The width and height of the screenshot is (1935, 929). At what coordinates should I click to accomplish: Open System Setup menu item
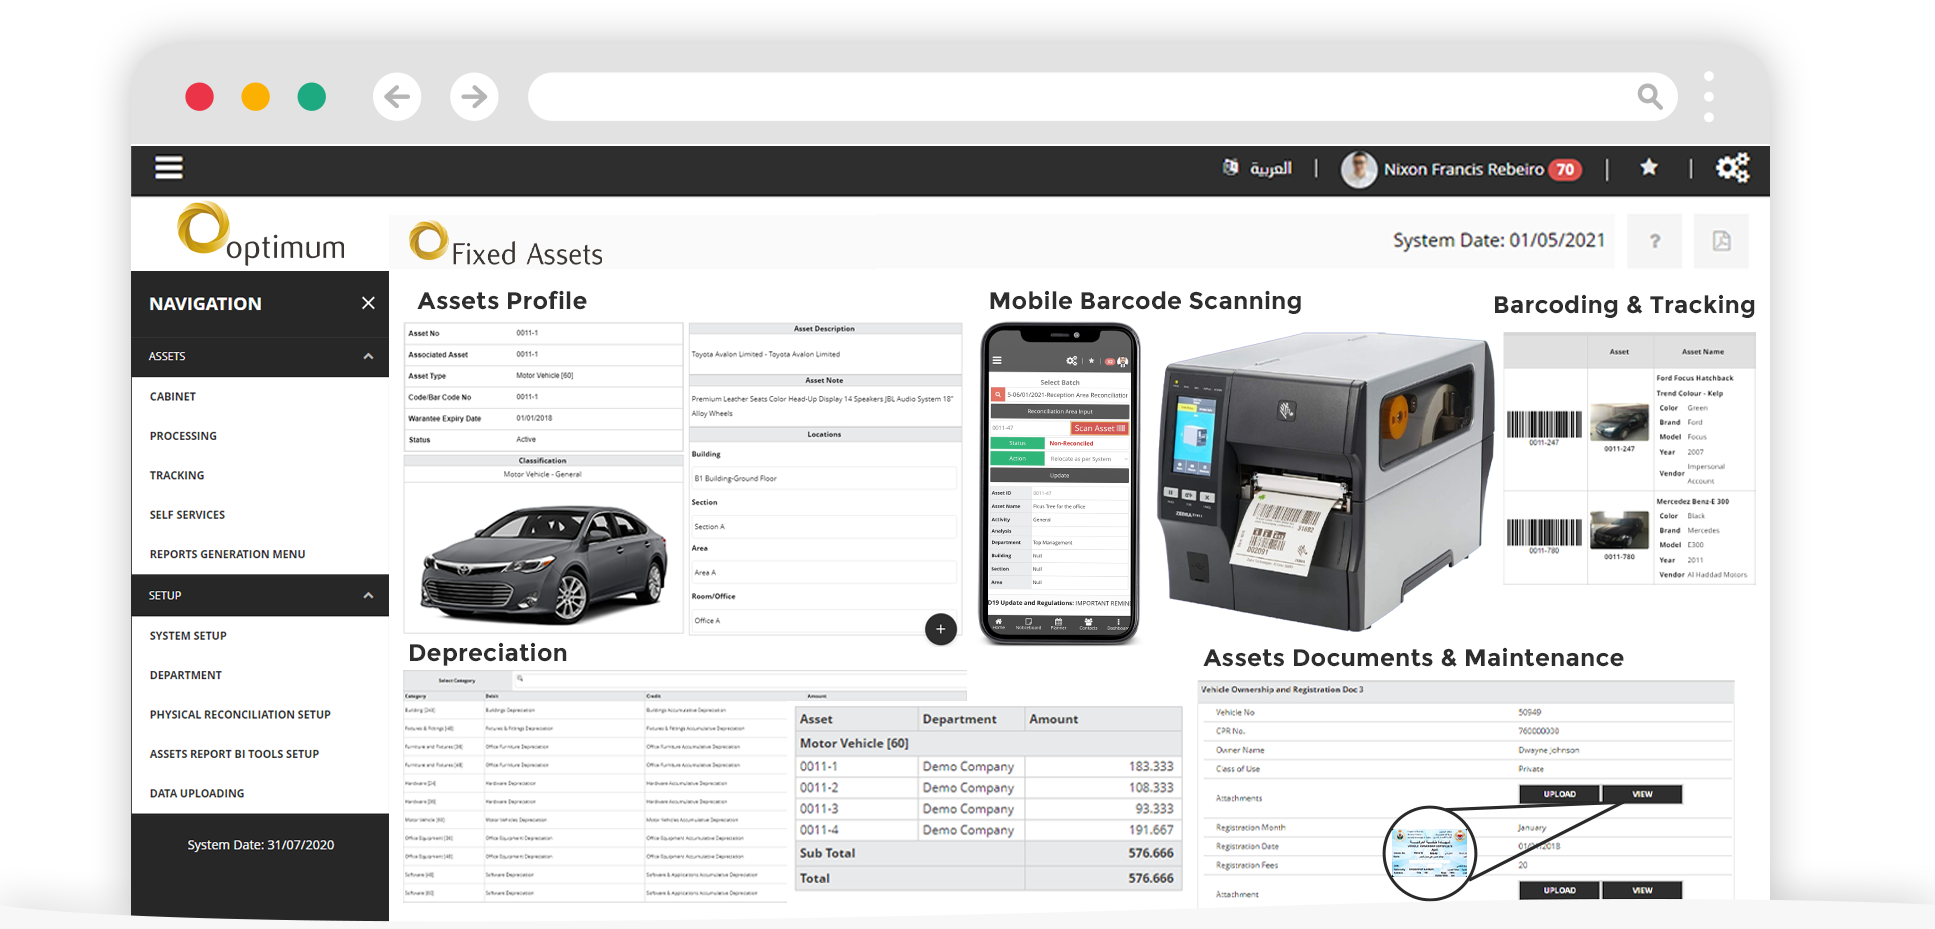pyautogui.click(x=188, y=636)
